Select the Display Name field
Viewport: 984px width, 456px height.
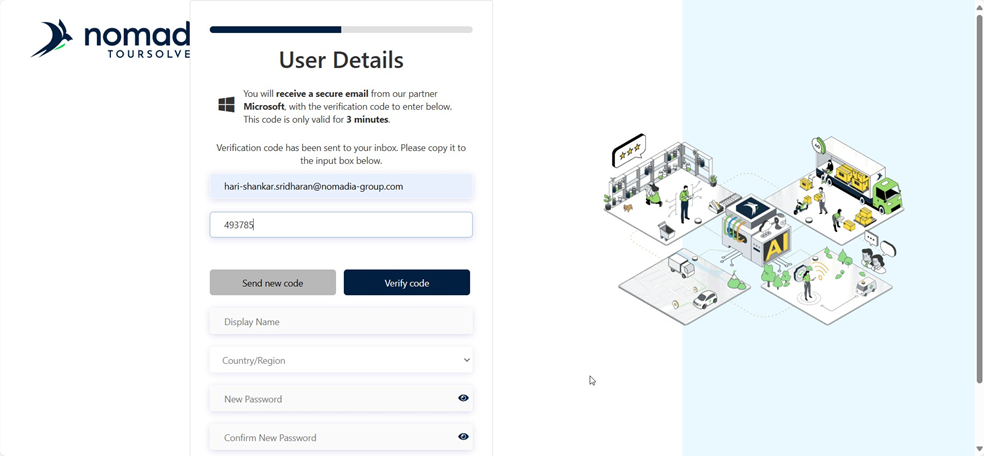click(341, 322)
